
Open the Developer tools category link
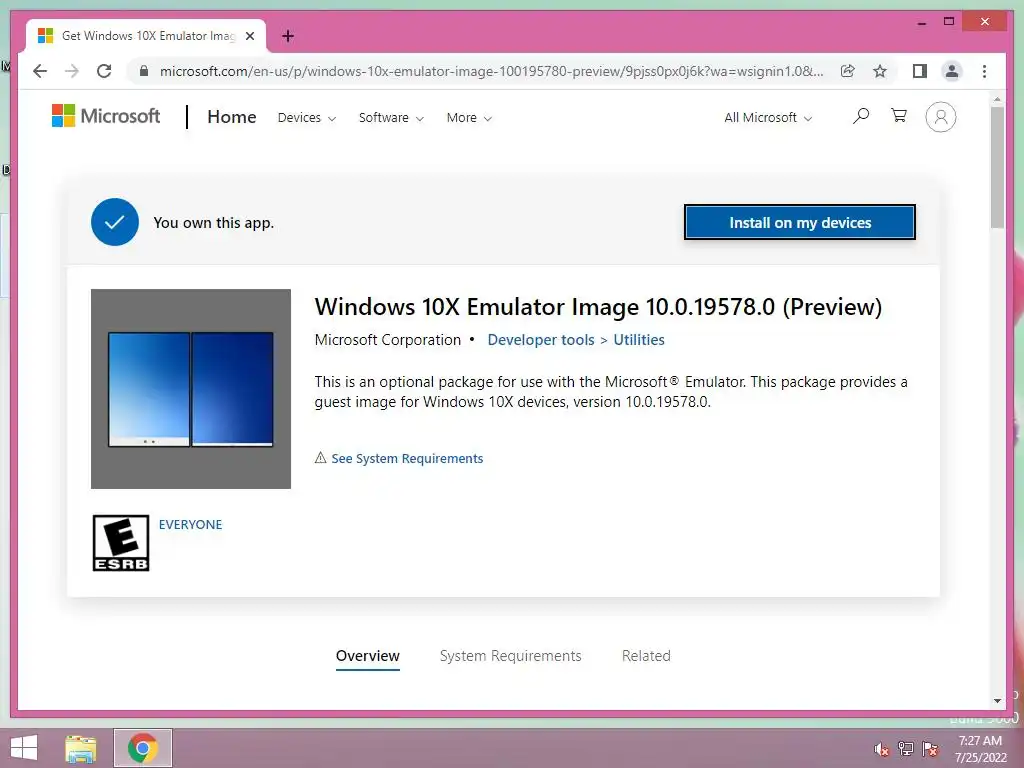tap(541, 340)
